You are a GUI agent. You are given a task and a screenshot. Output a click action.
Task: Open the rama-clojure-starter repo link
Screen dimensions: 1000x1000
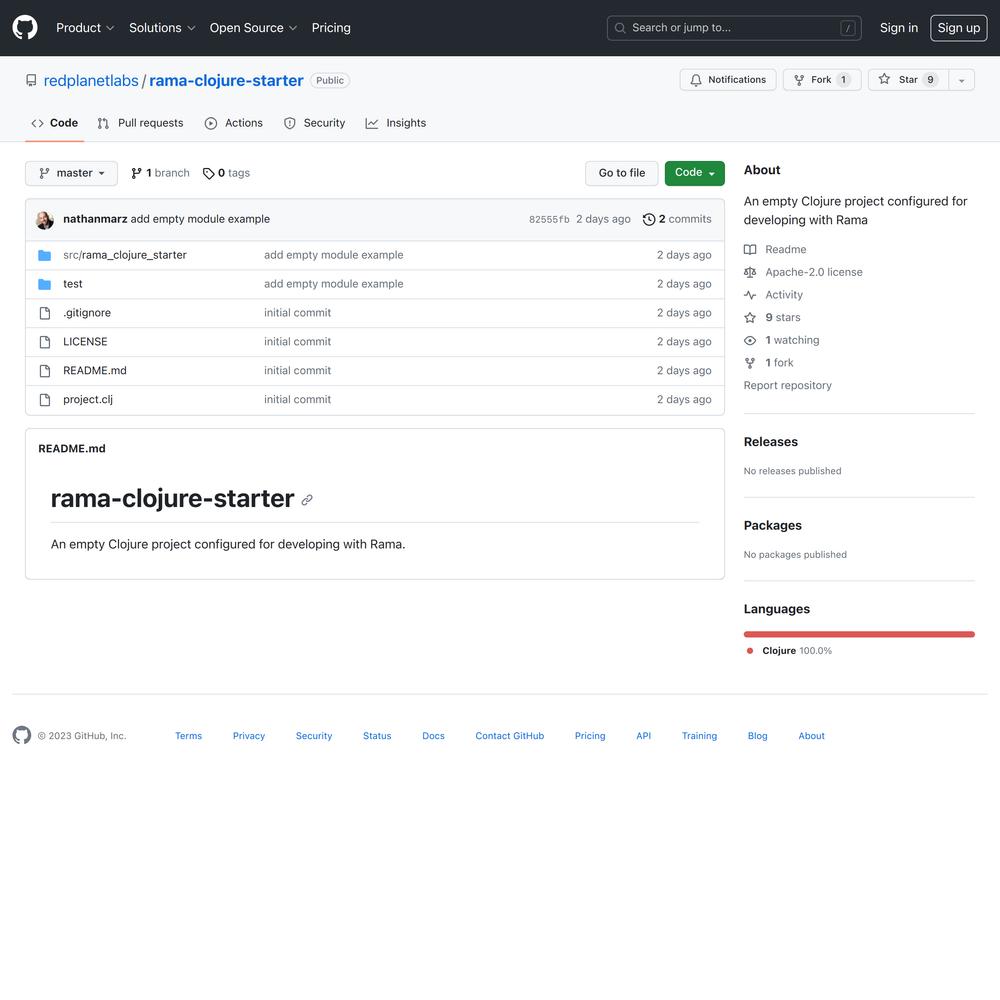(226, 81)
